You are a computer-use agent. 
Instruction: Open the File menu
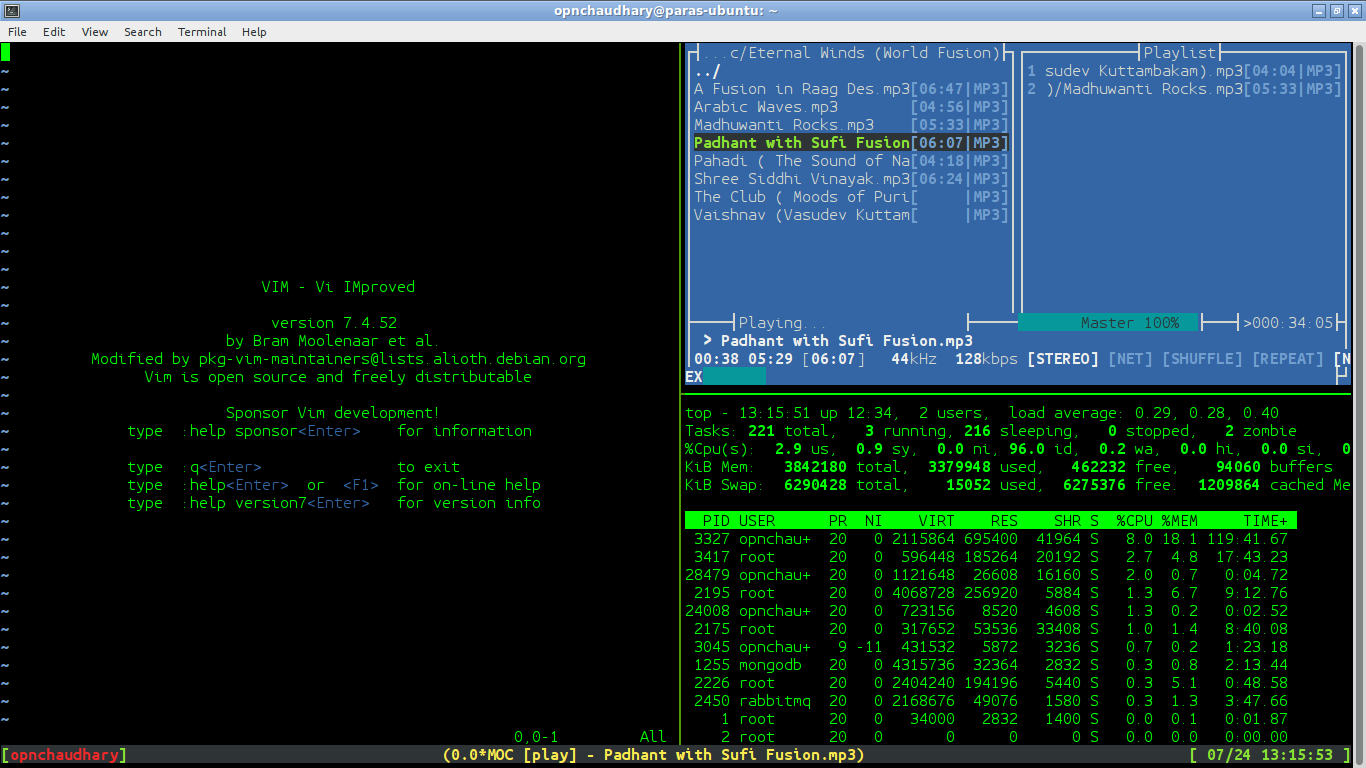coord(17,32)
